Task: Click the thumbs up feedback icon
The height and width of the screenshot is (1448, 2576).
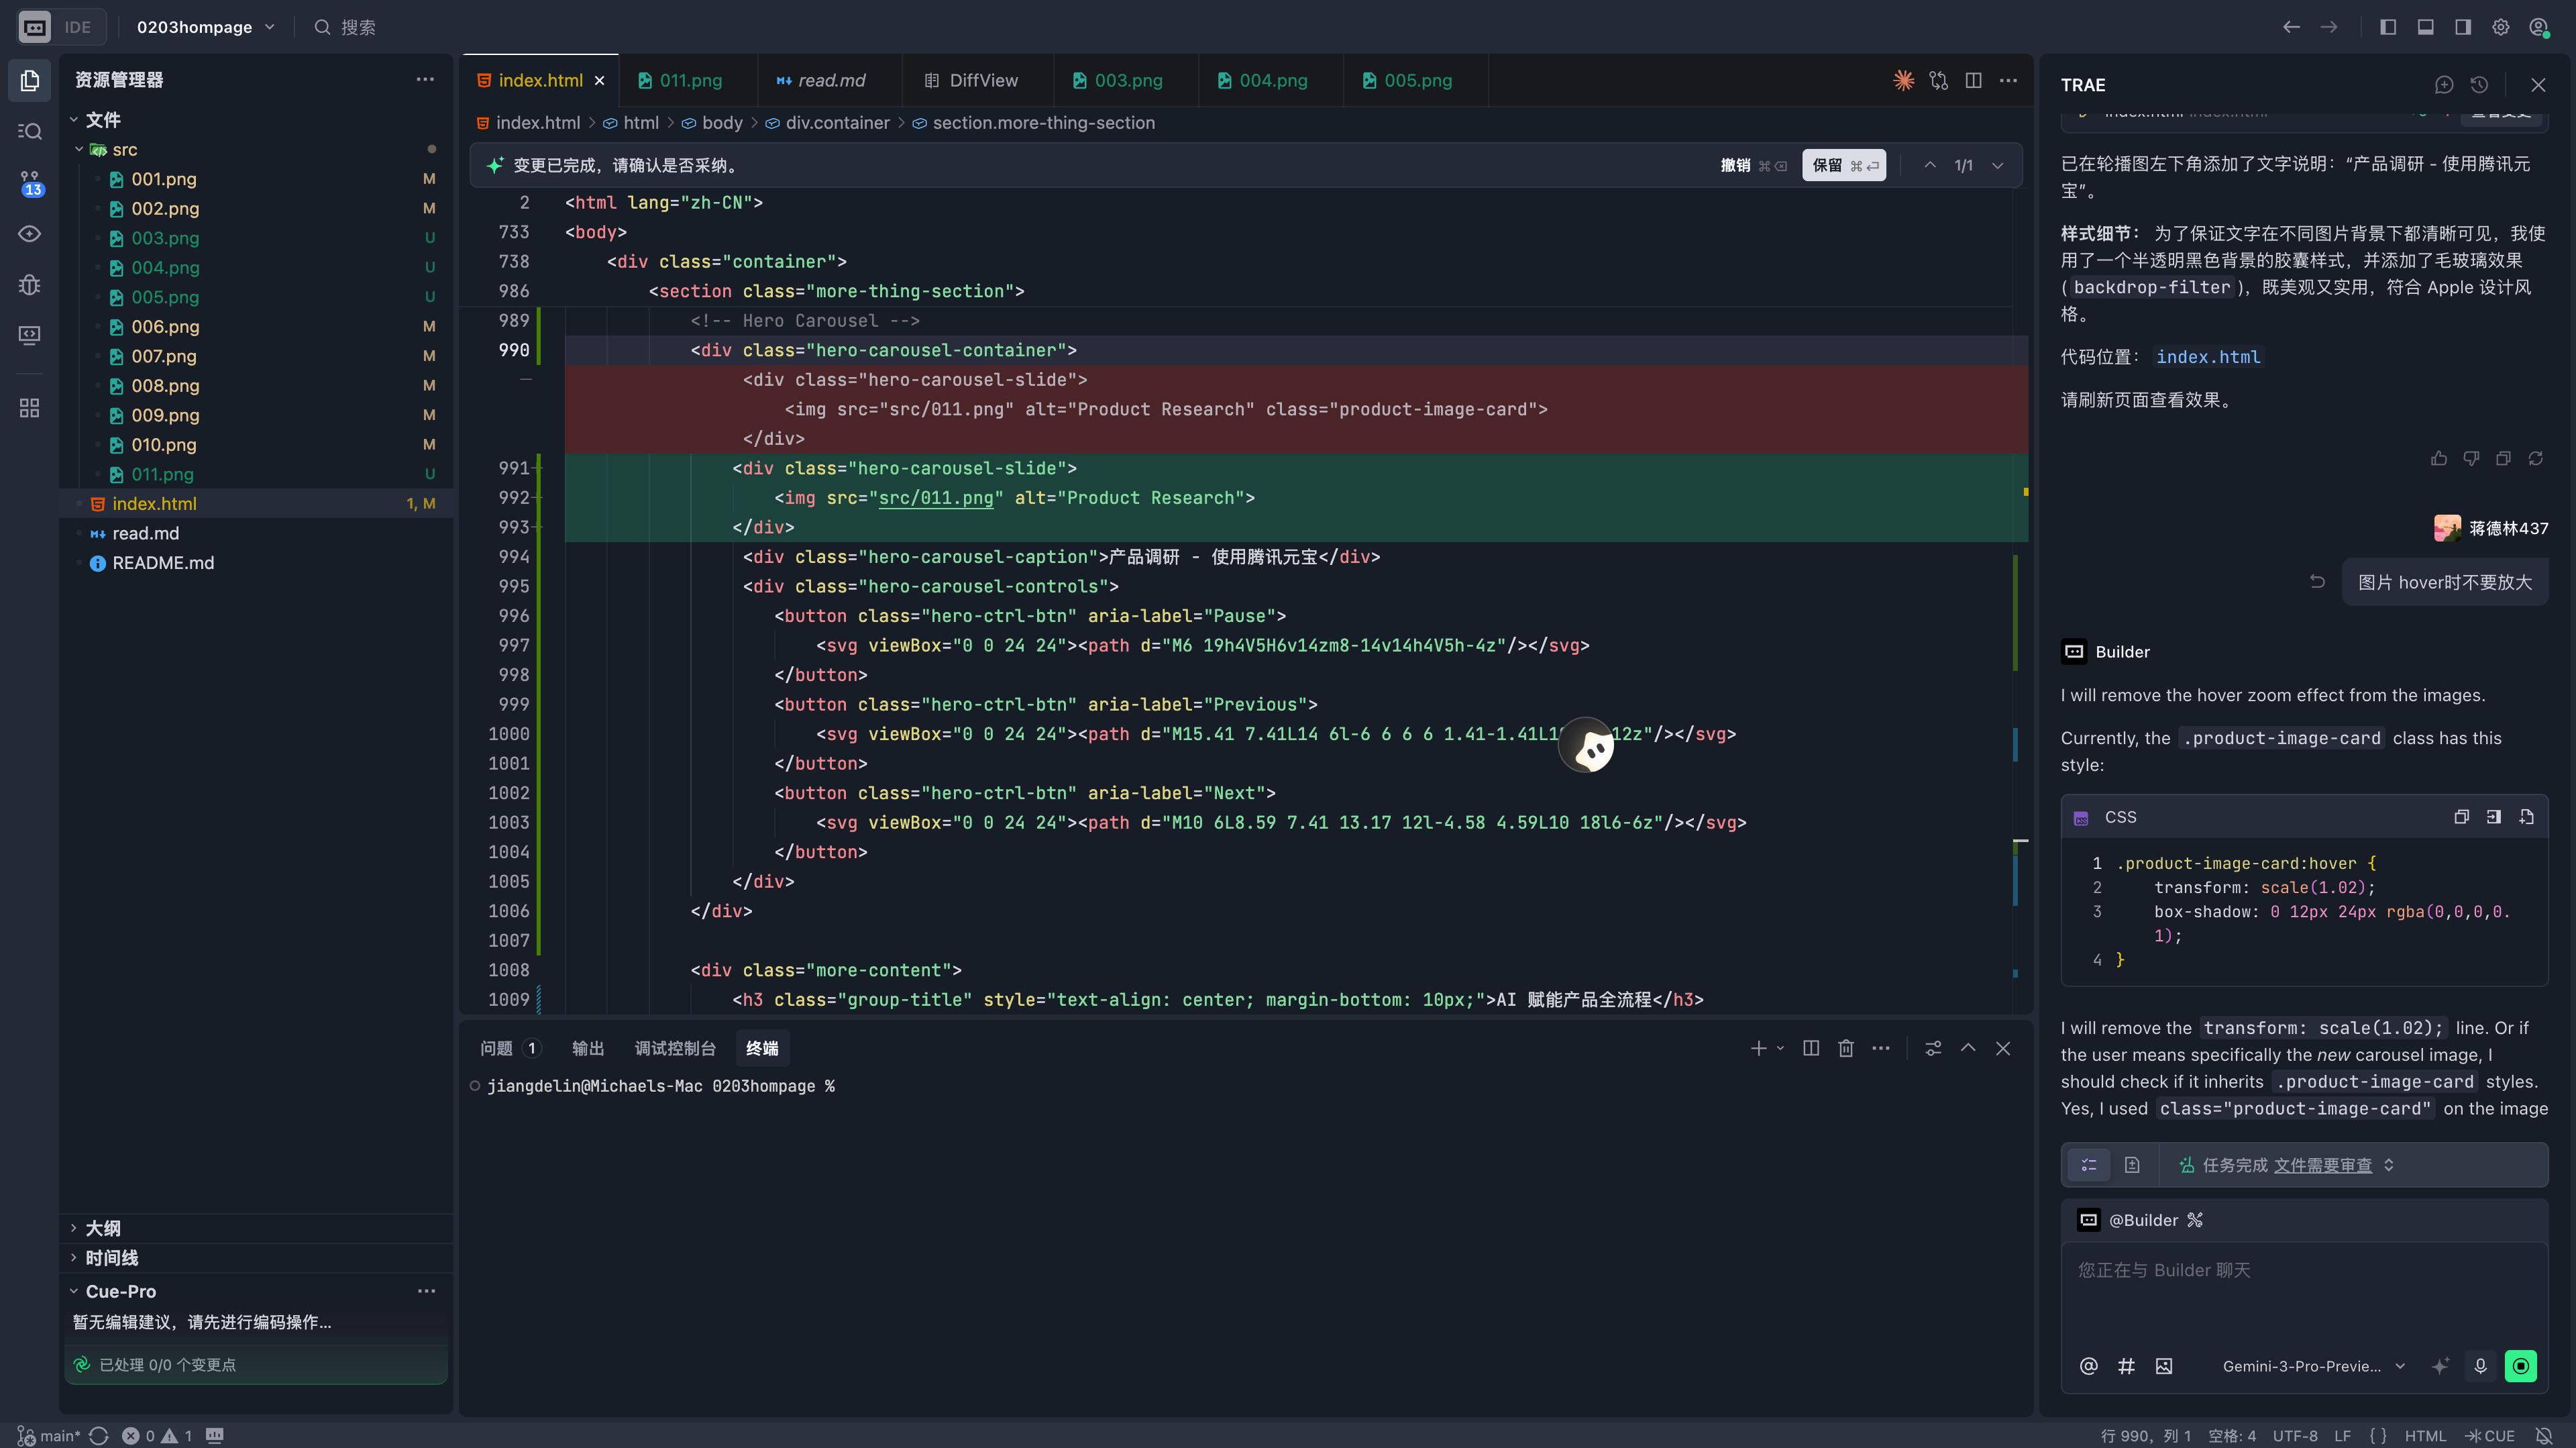Action: pos(2439,458)
